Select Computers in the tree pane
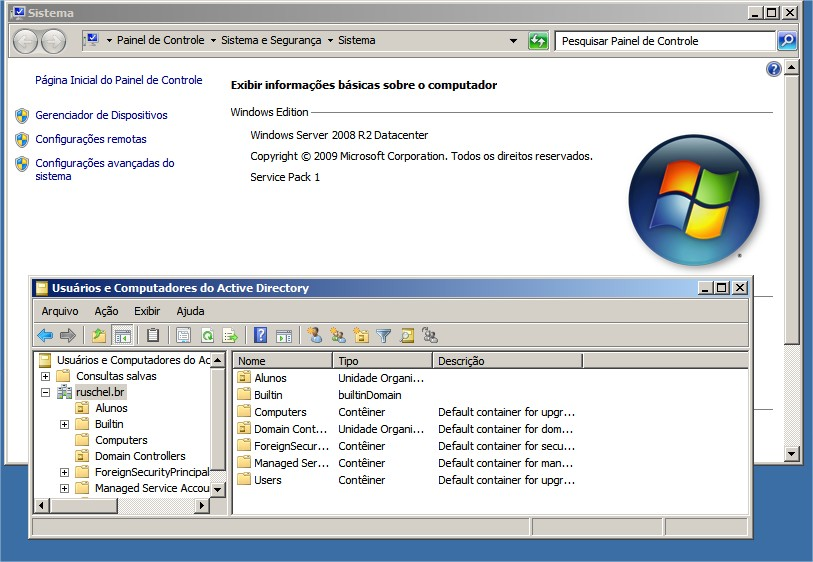This screenshot has height=562, width=813. [121, 440]
